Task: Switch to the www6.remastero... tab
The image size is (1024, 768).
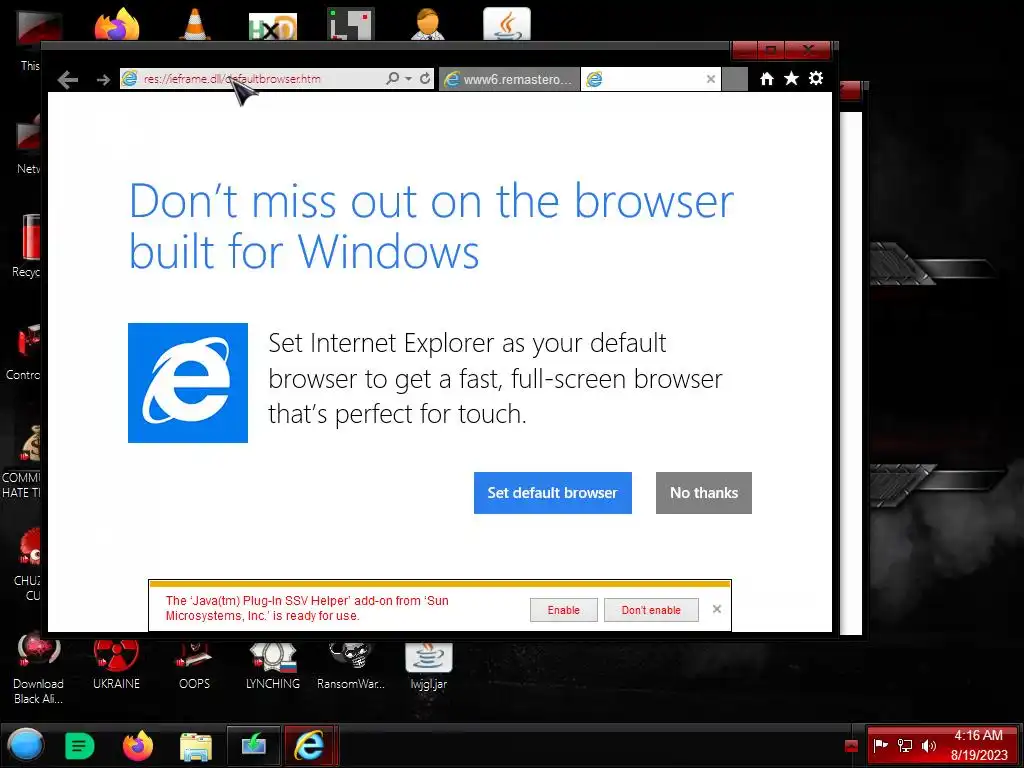Action: point(509,79)
